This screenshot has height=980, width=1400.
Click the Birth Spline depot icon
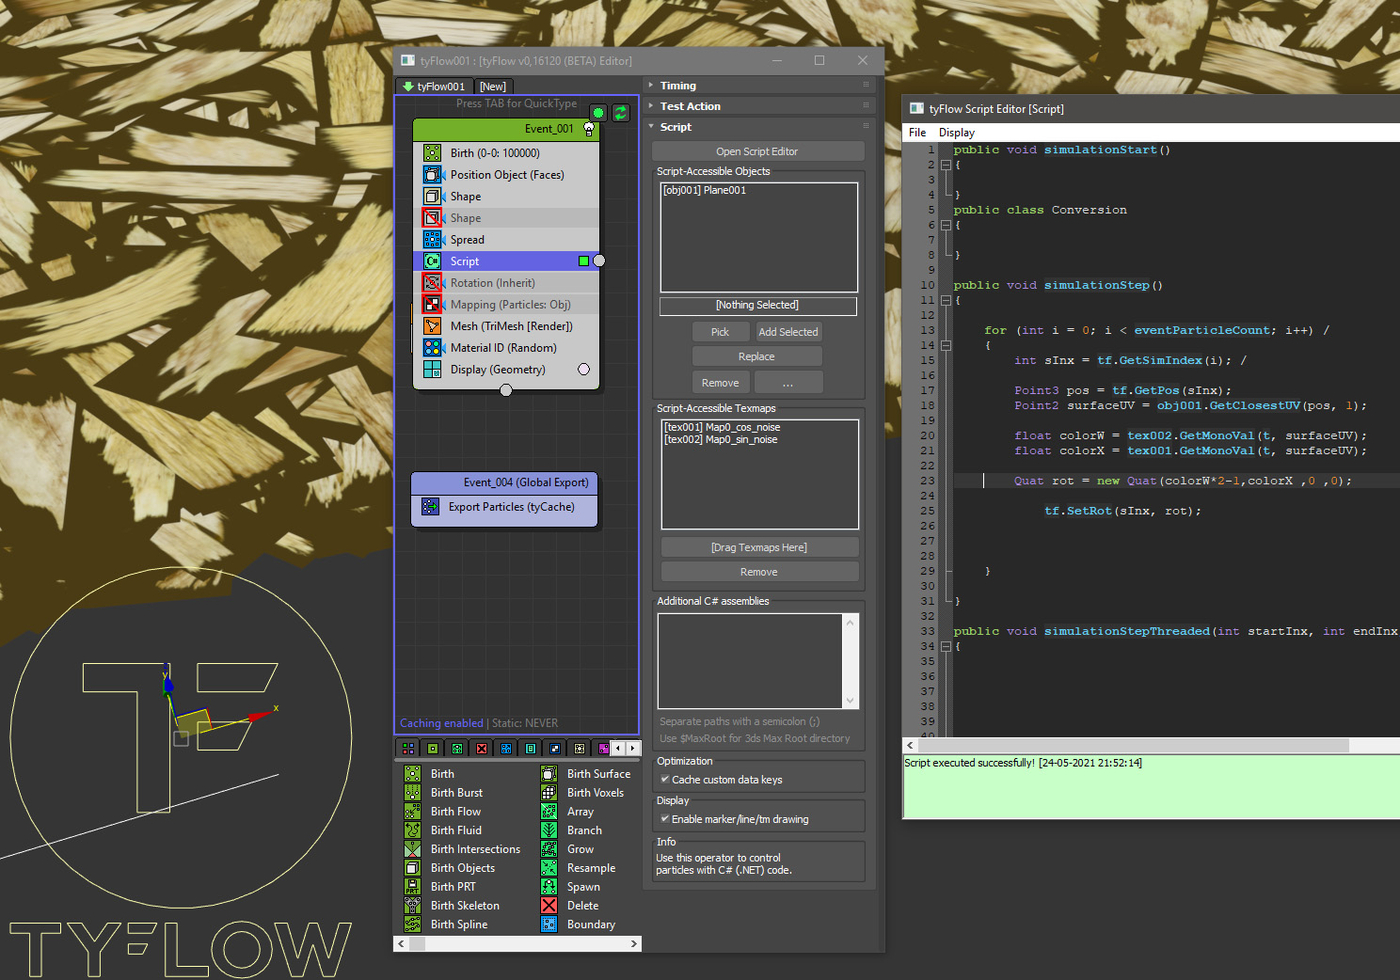(x=413, y=925)
